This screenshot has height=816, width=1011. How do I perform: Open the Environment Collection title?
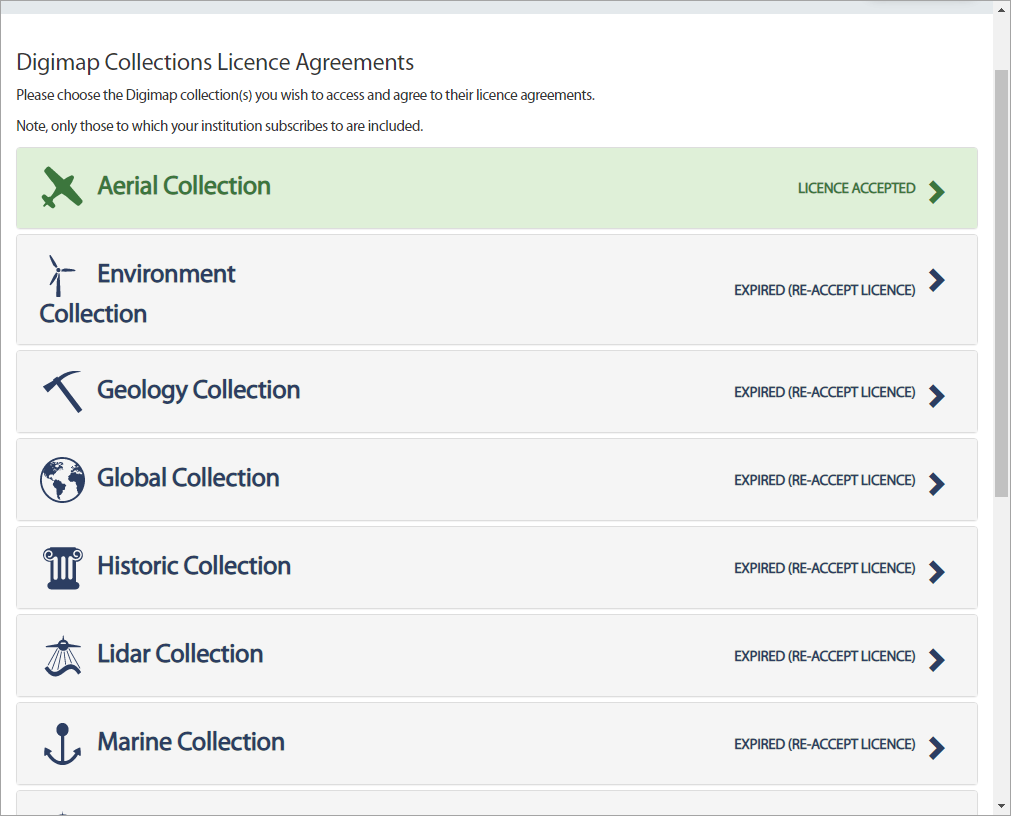tap(137, 294)
